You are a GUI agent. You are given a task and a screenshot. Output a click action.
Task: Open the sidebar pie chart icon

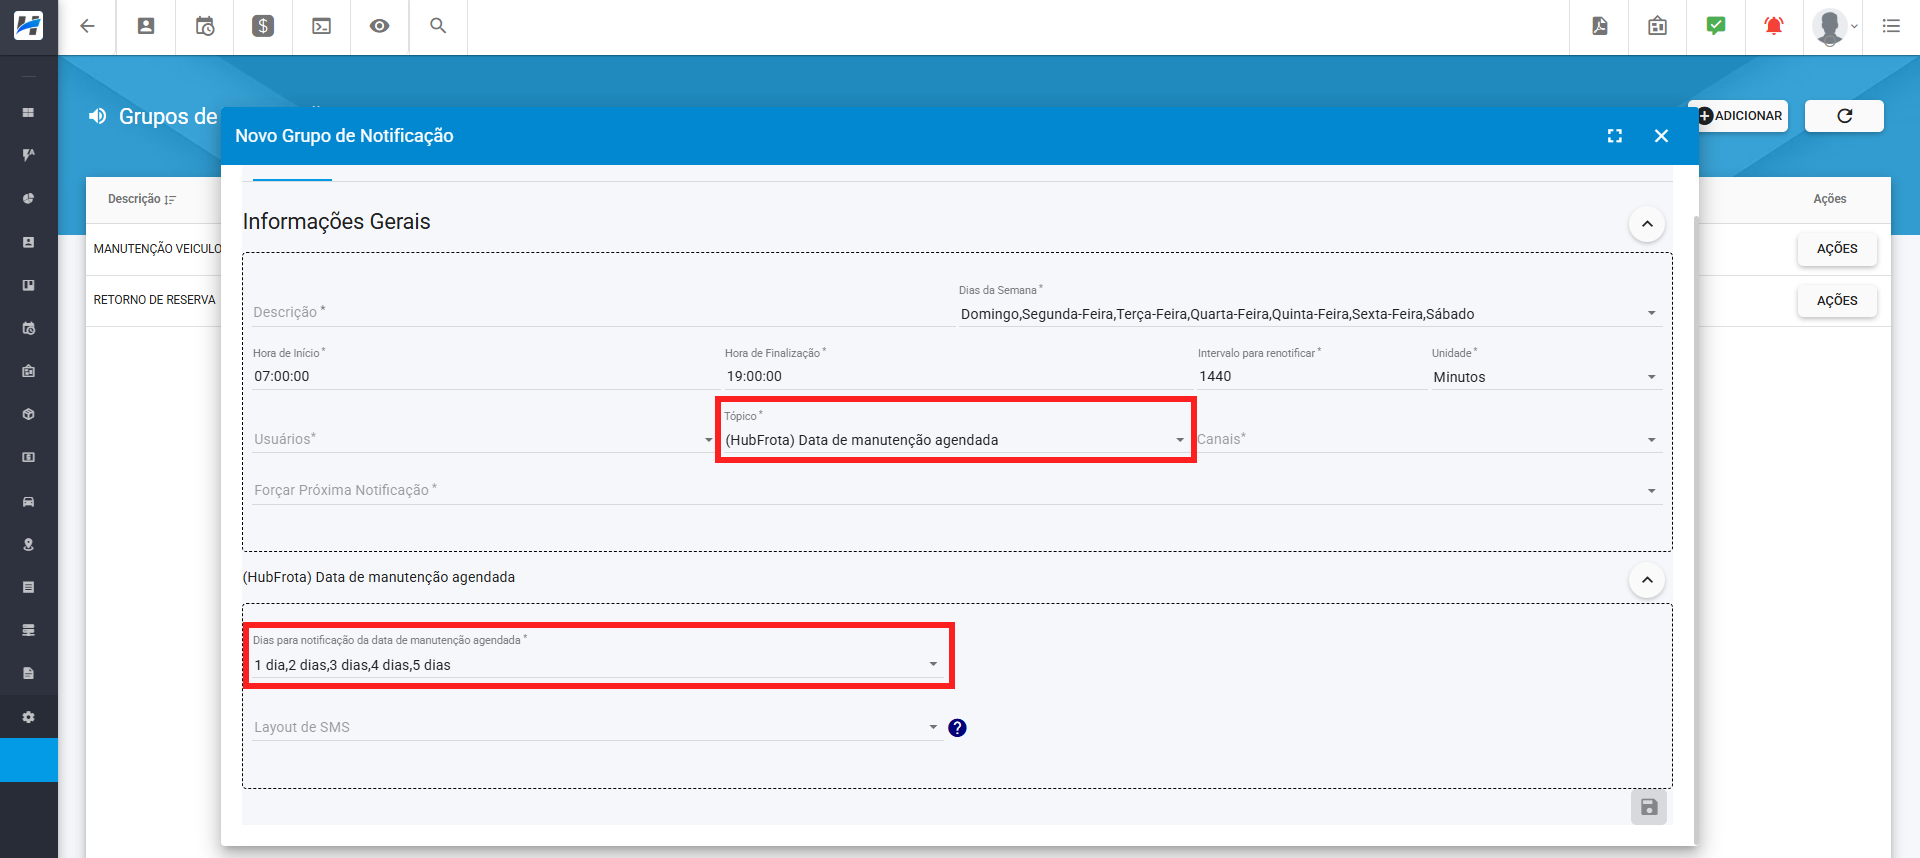pos(28,198)
